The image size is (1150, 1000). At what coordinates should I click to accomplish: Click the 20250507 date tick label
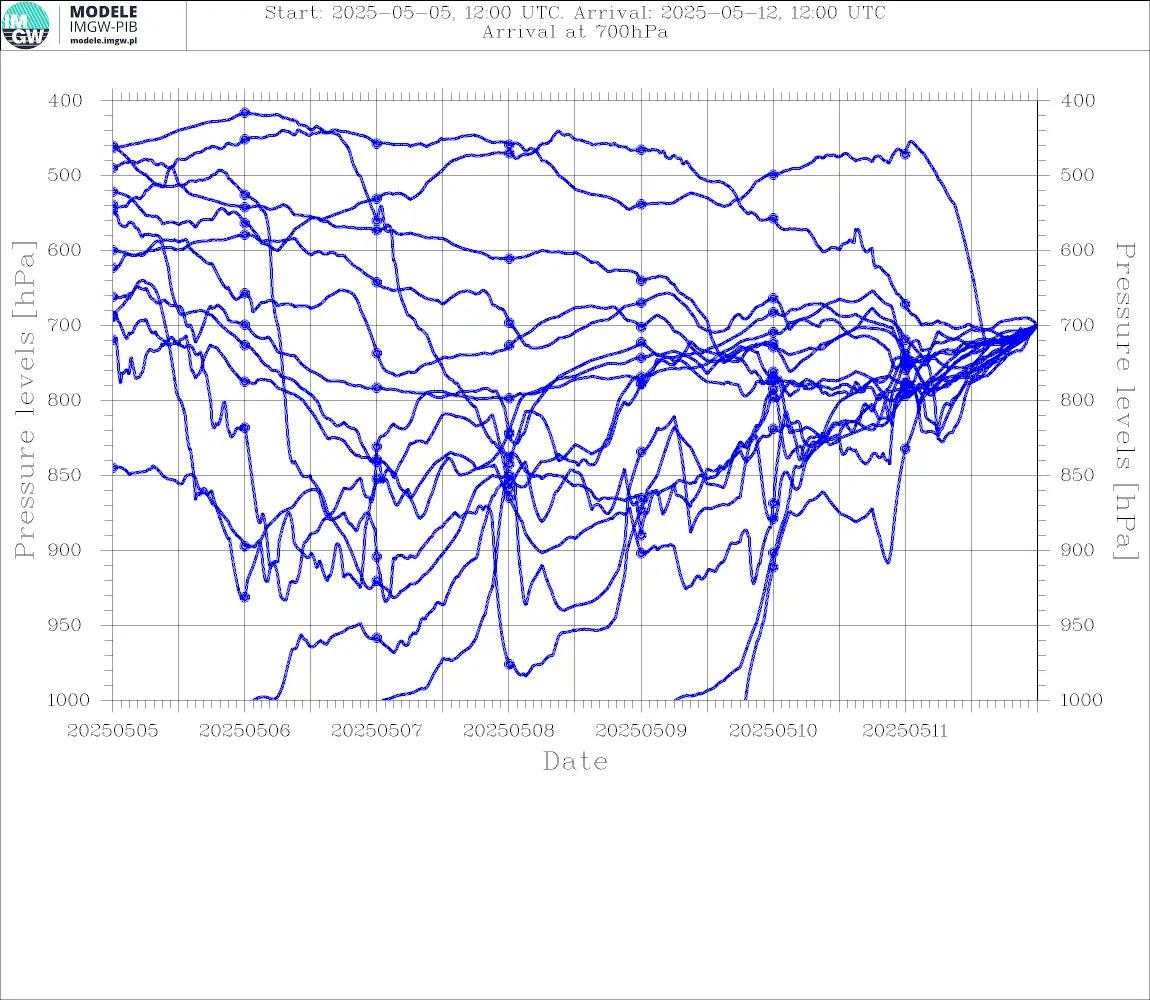pos(377,731)
